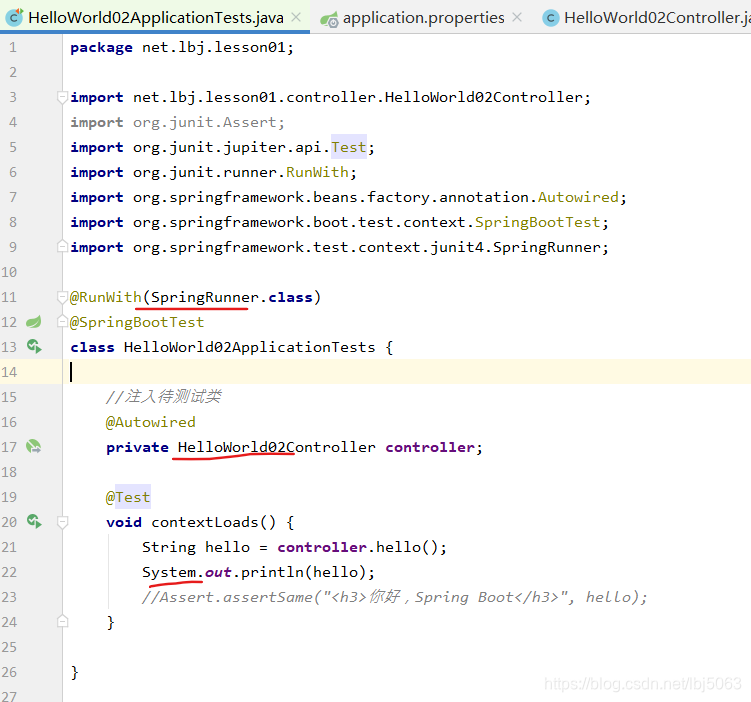
Task: Switch to HelloWorld02ApplicationTests.java tab
Action: click(x=156, y=18)
